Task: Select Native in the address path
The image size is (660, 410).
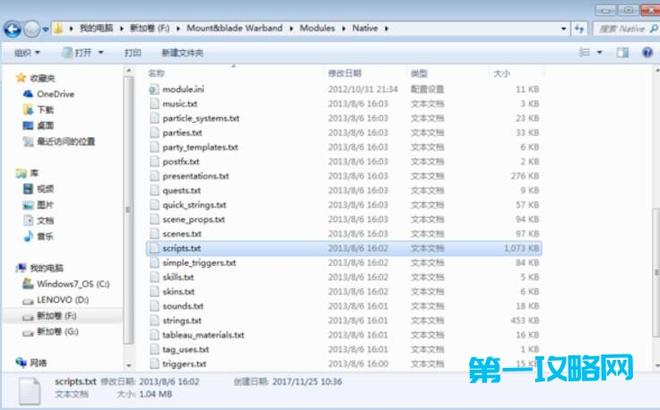Action: coord(365,28)
